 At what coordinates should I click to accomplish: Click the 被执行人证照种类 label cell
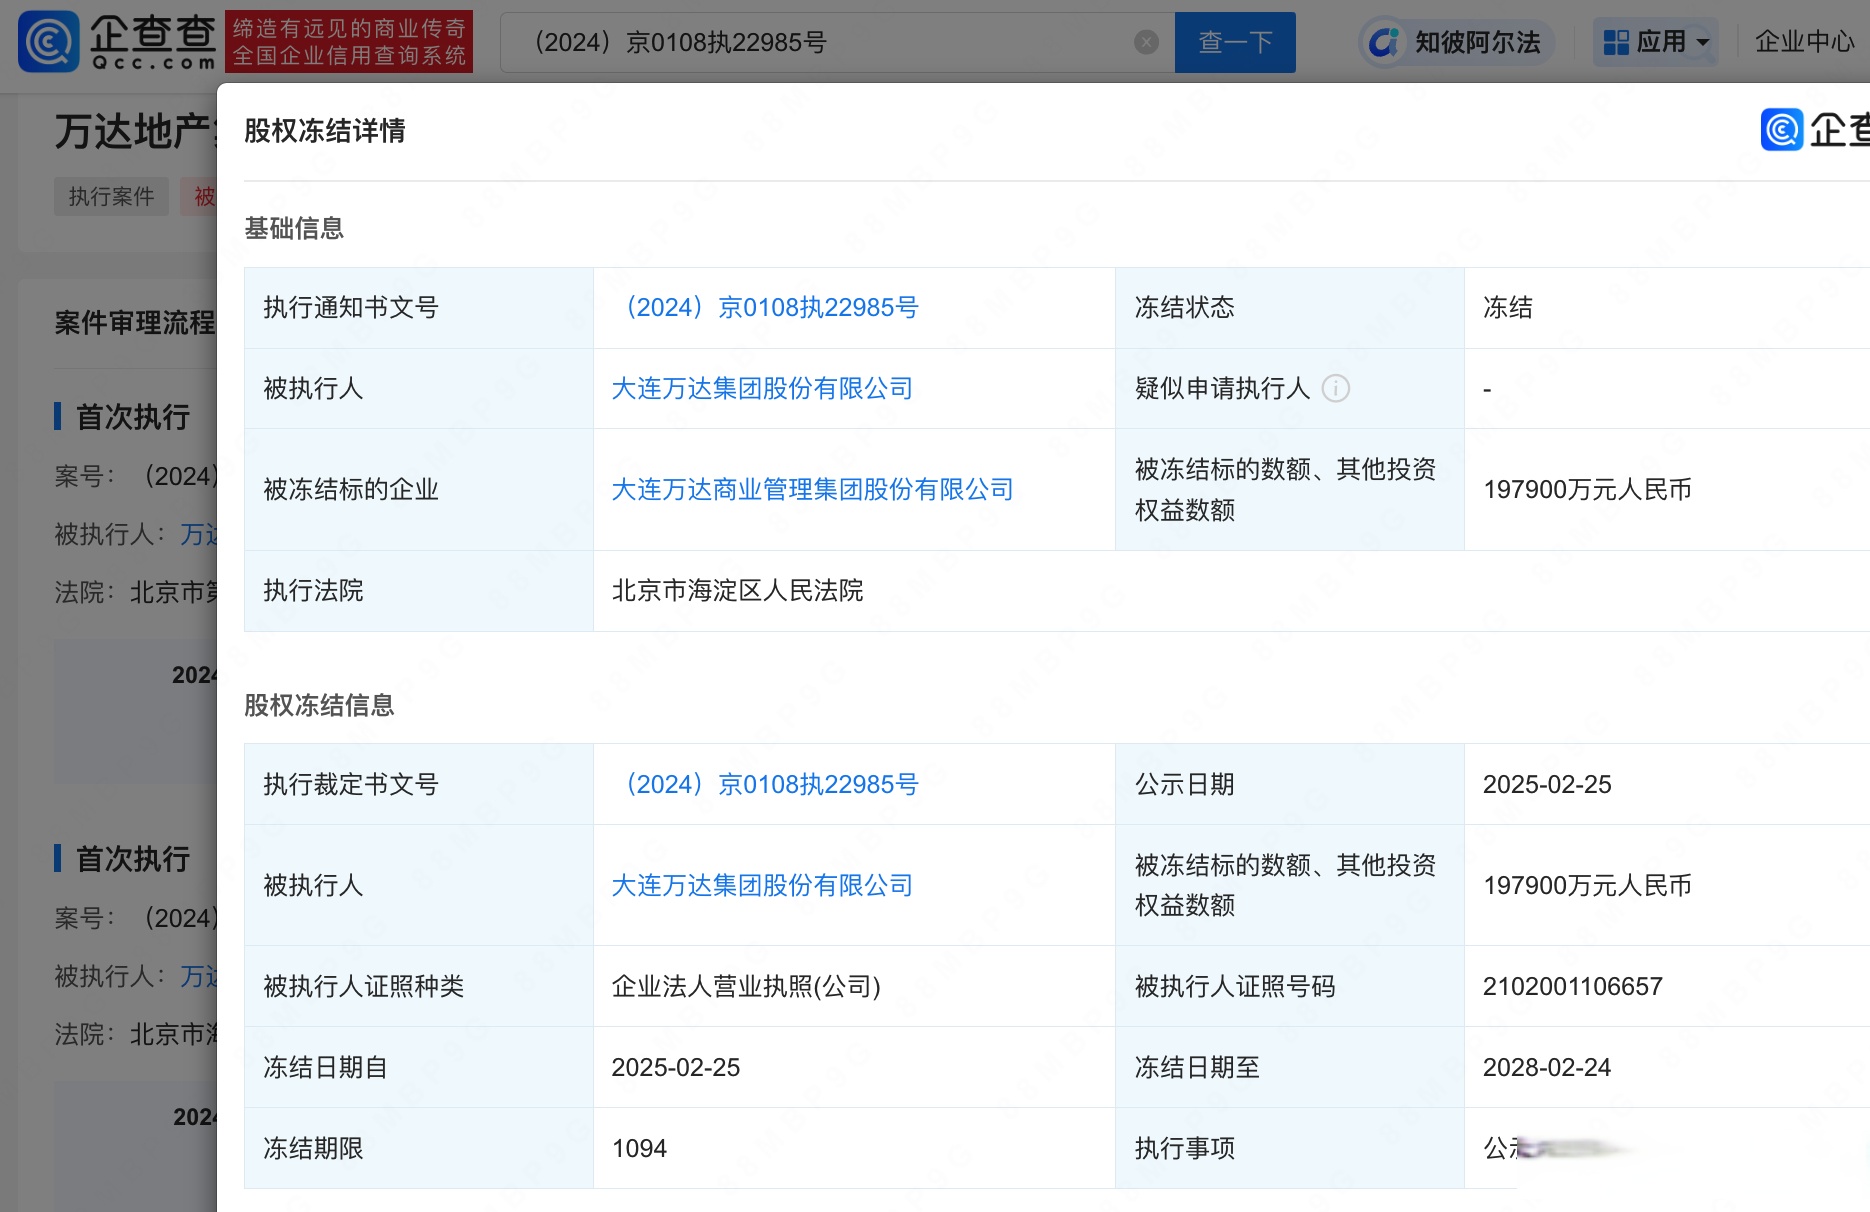tap(419, 986)
